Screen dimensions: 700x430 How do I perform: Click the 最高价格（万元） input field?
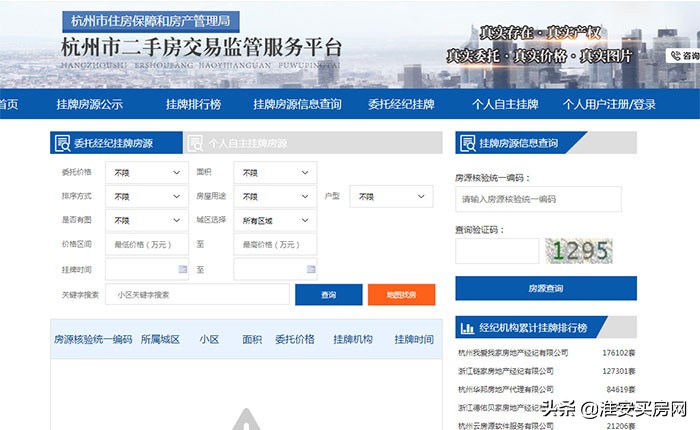click(x=275, y=244)
